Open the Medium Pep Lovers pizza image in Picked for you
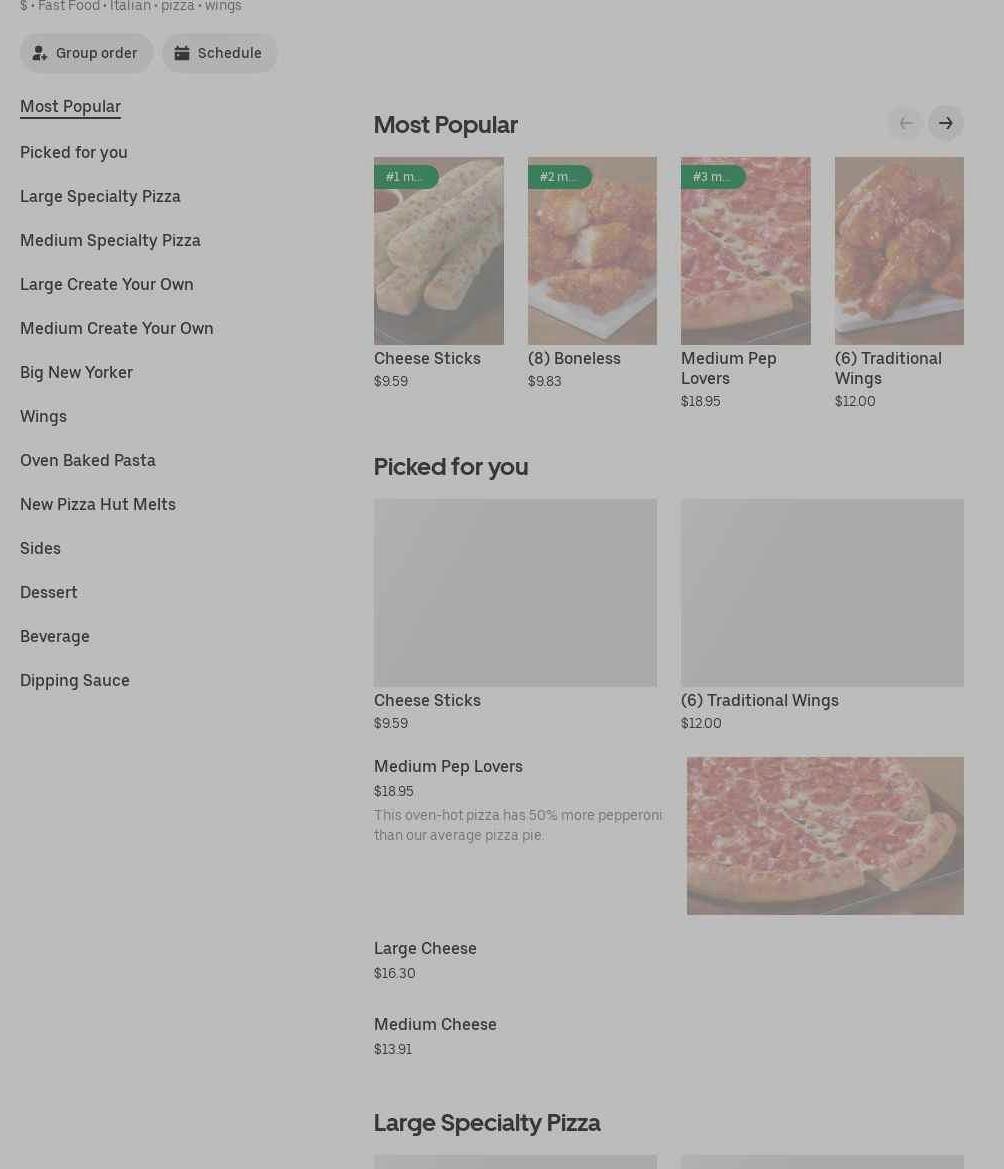The width and height of the screenshot is (1004, 1169). (x=825, y=835)
